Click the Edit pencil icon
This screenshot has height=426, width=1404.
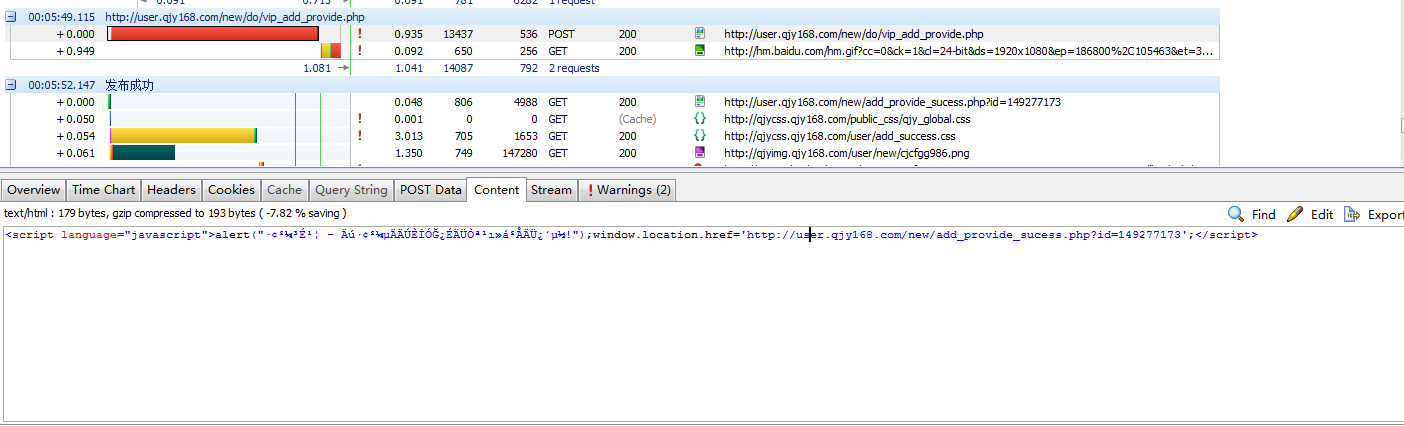(x=1295, y=214)
